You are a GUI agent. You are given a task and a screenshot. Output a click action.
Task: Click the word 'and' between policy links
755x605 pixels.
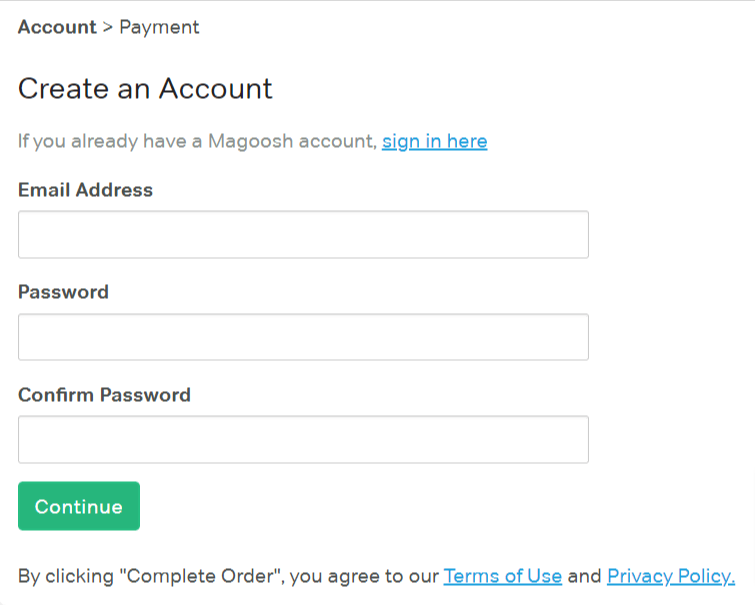coord(584,576)
